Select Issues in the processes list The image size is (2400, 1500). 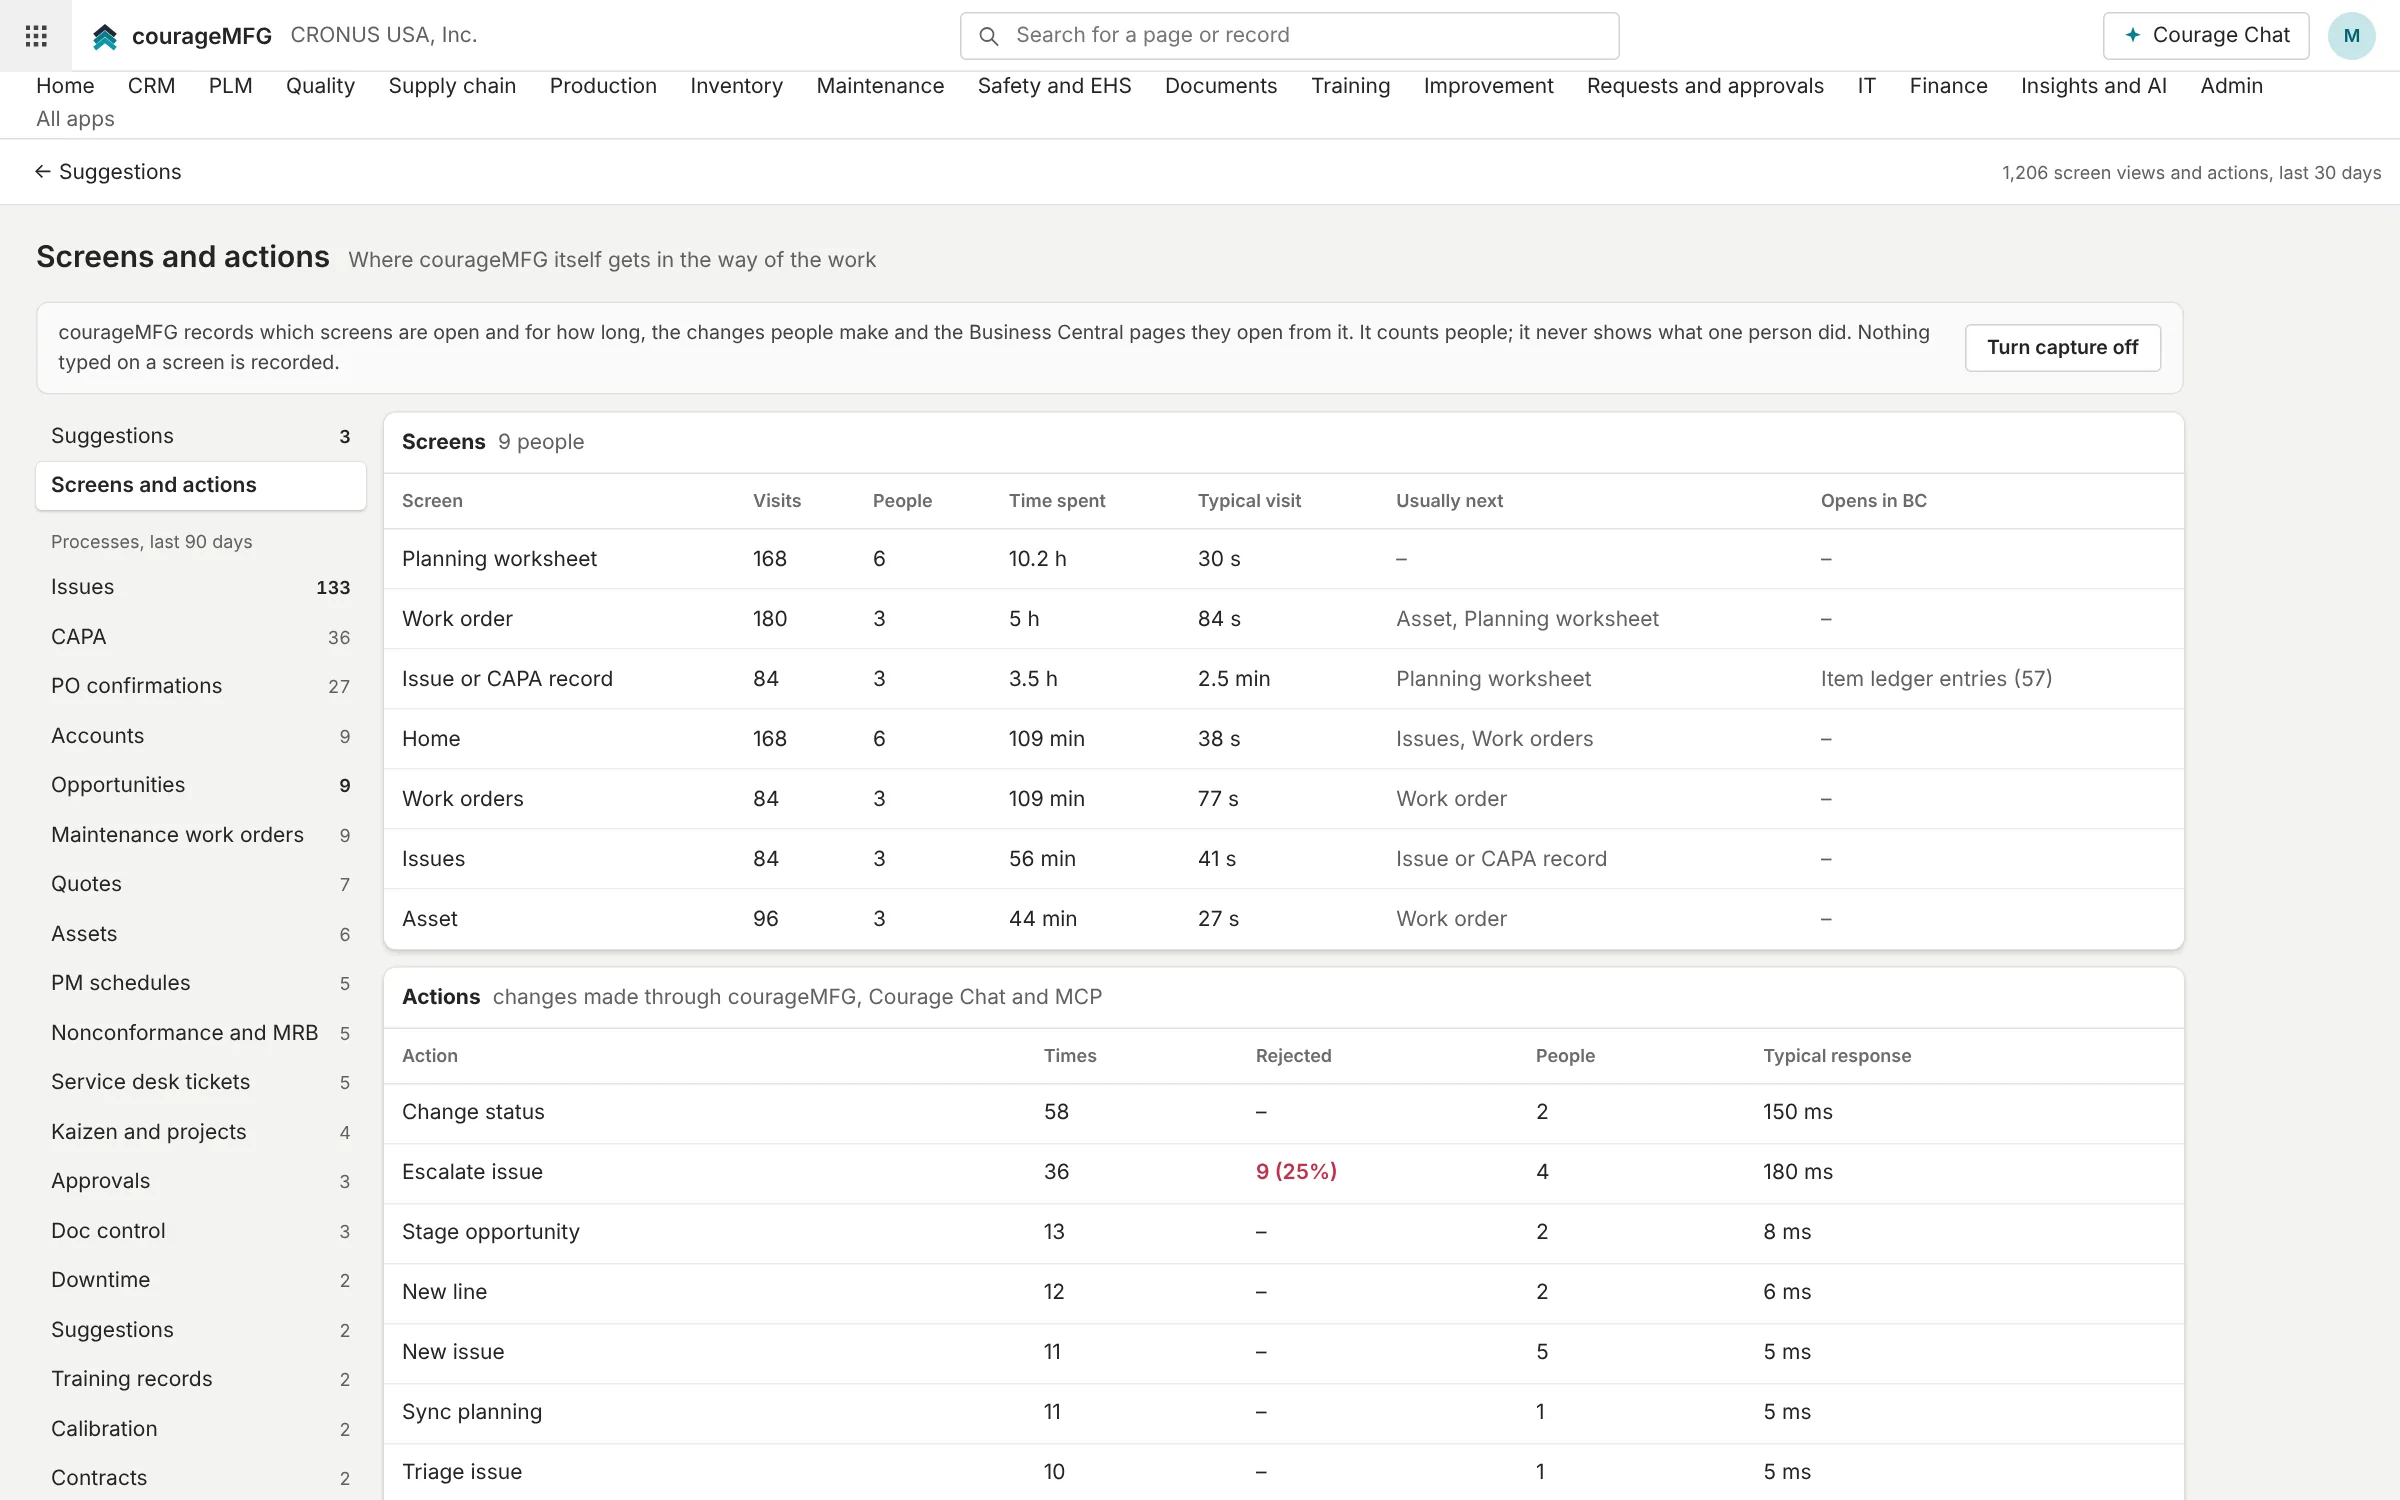201,587
